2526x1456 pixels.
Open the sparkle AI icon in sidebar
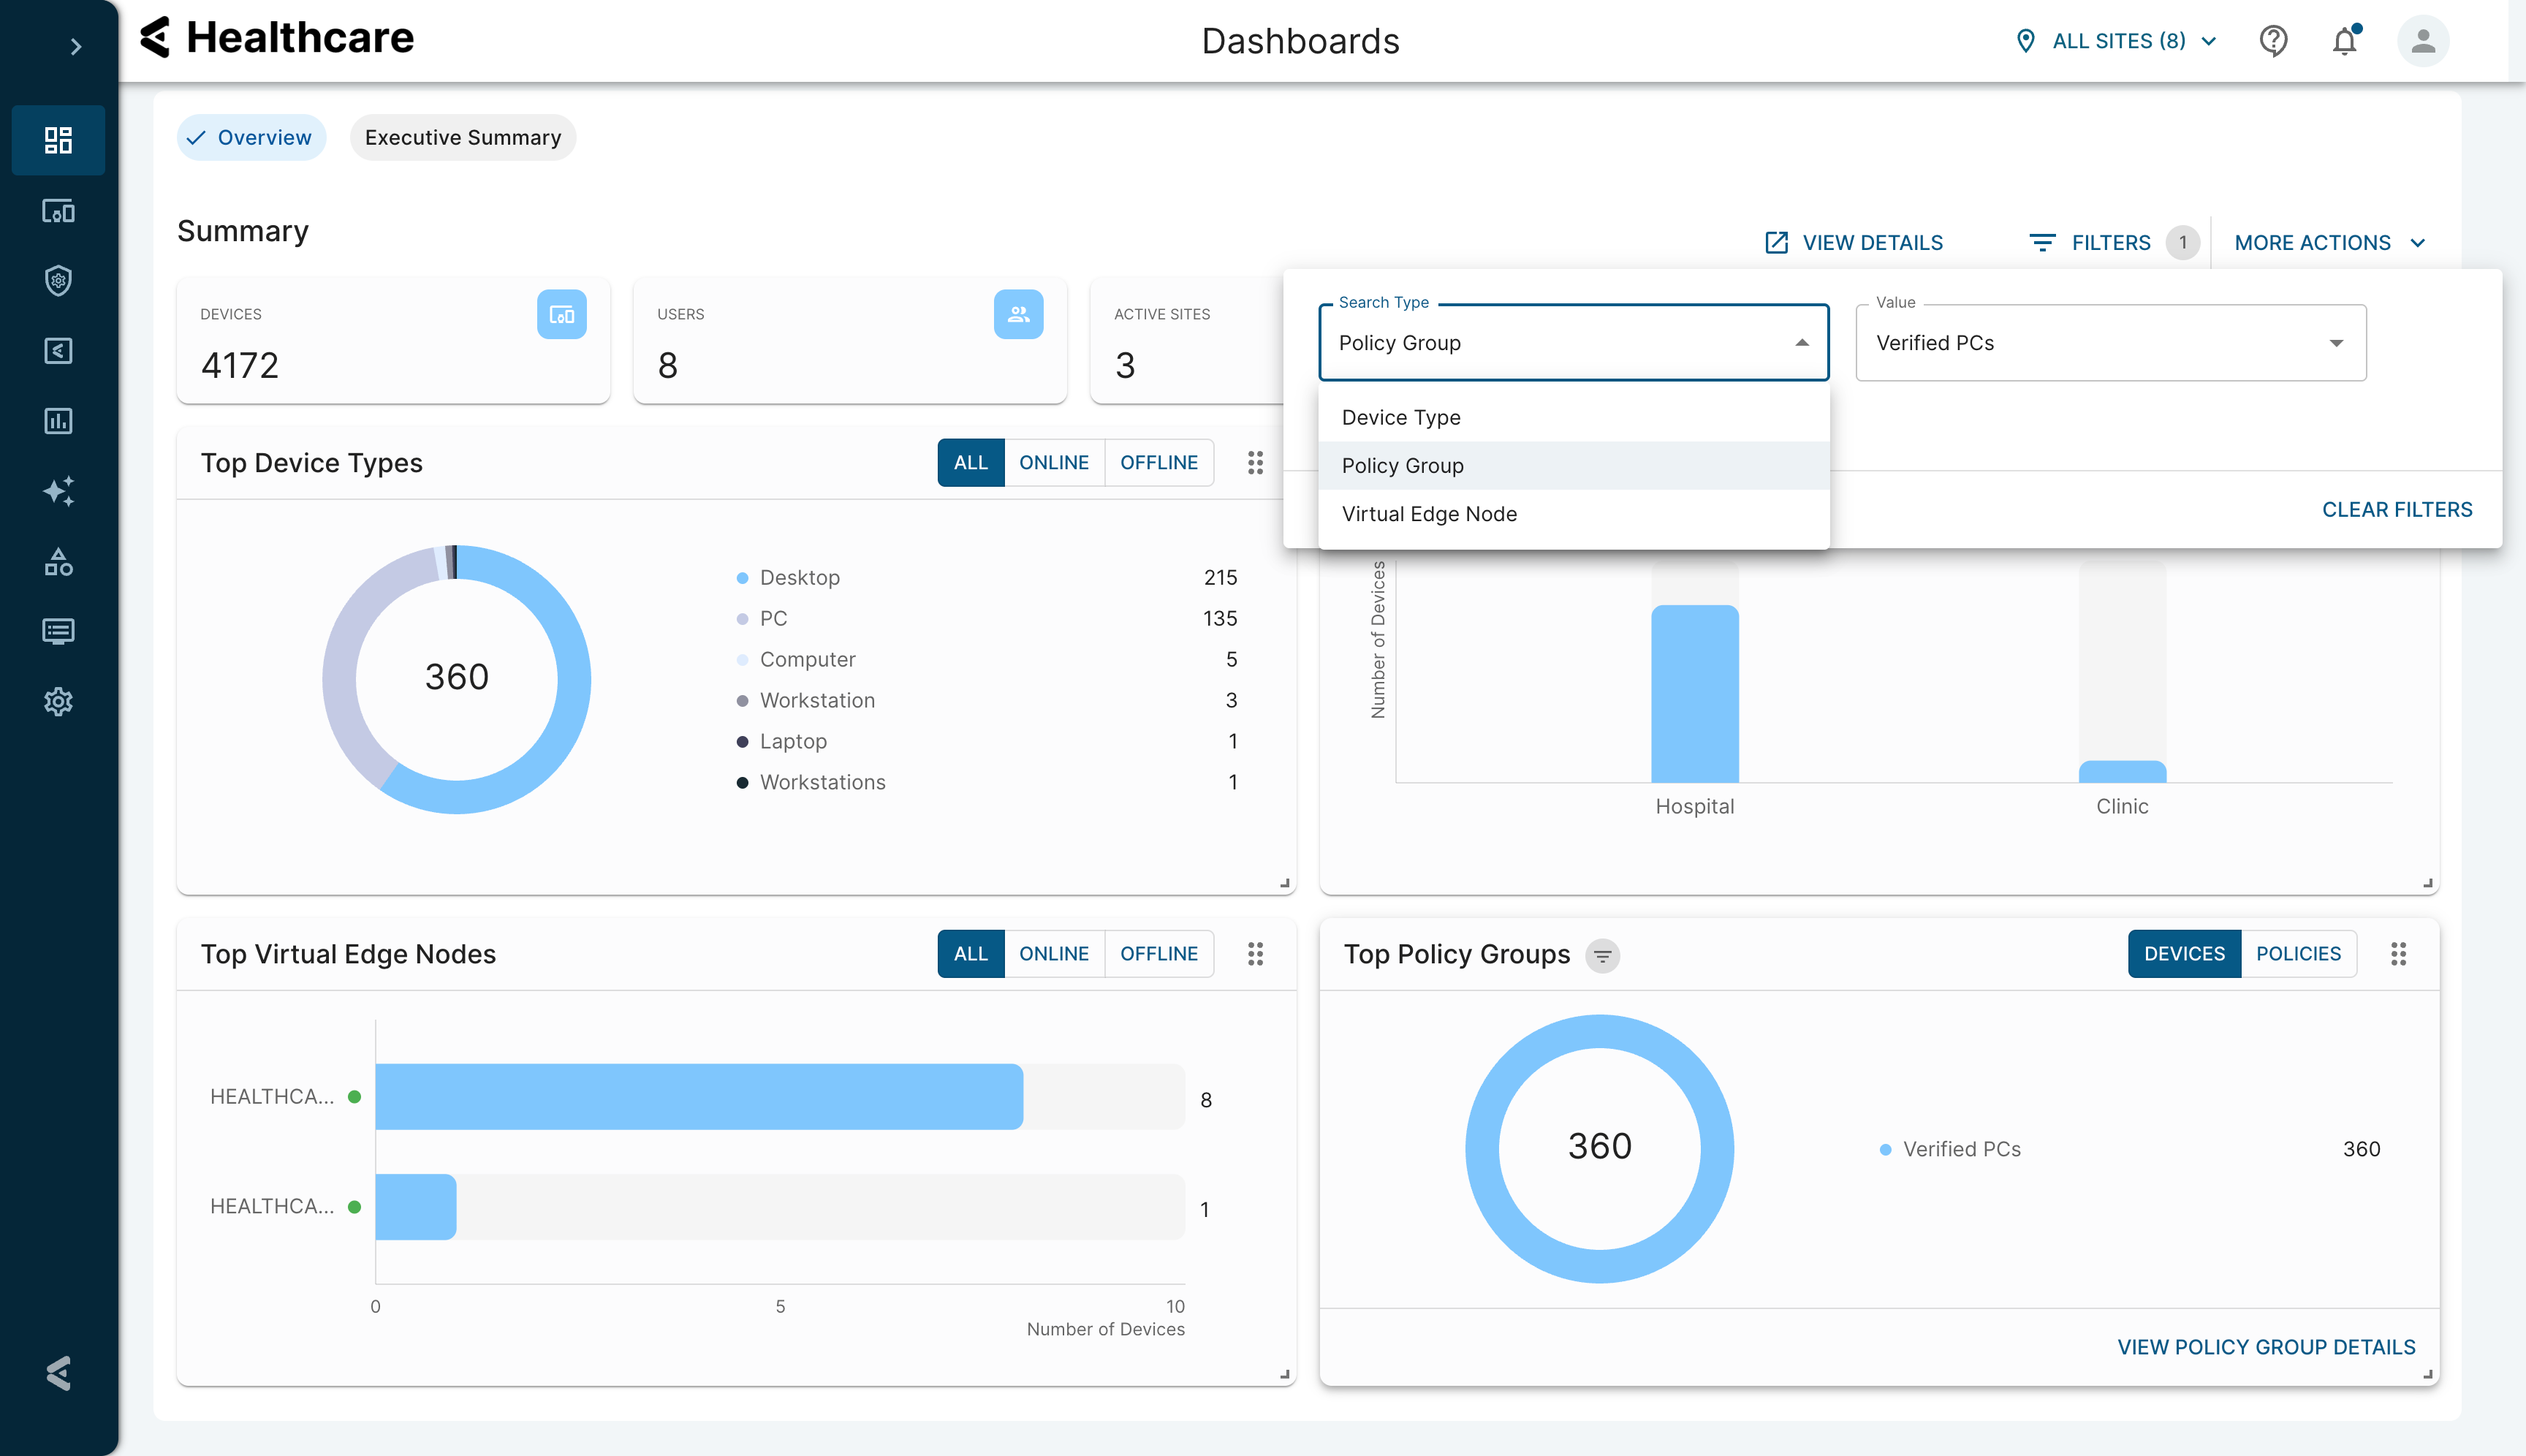coord(58,491)
